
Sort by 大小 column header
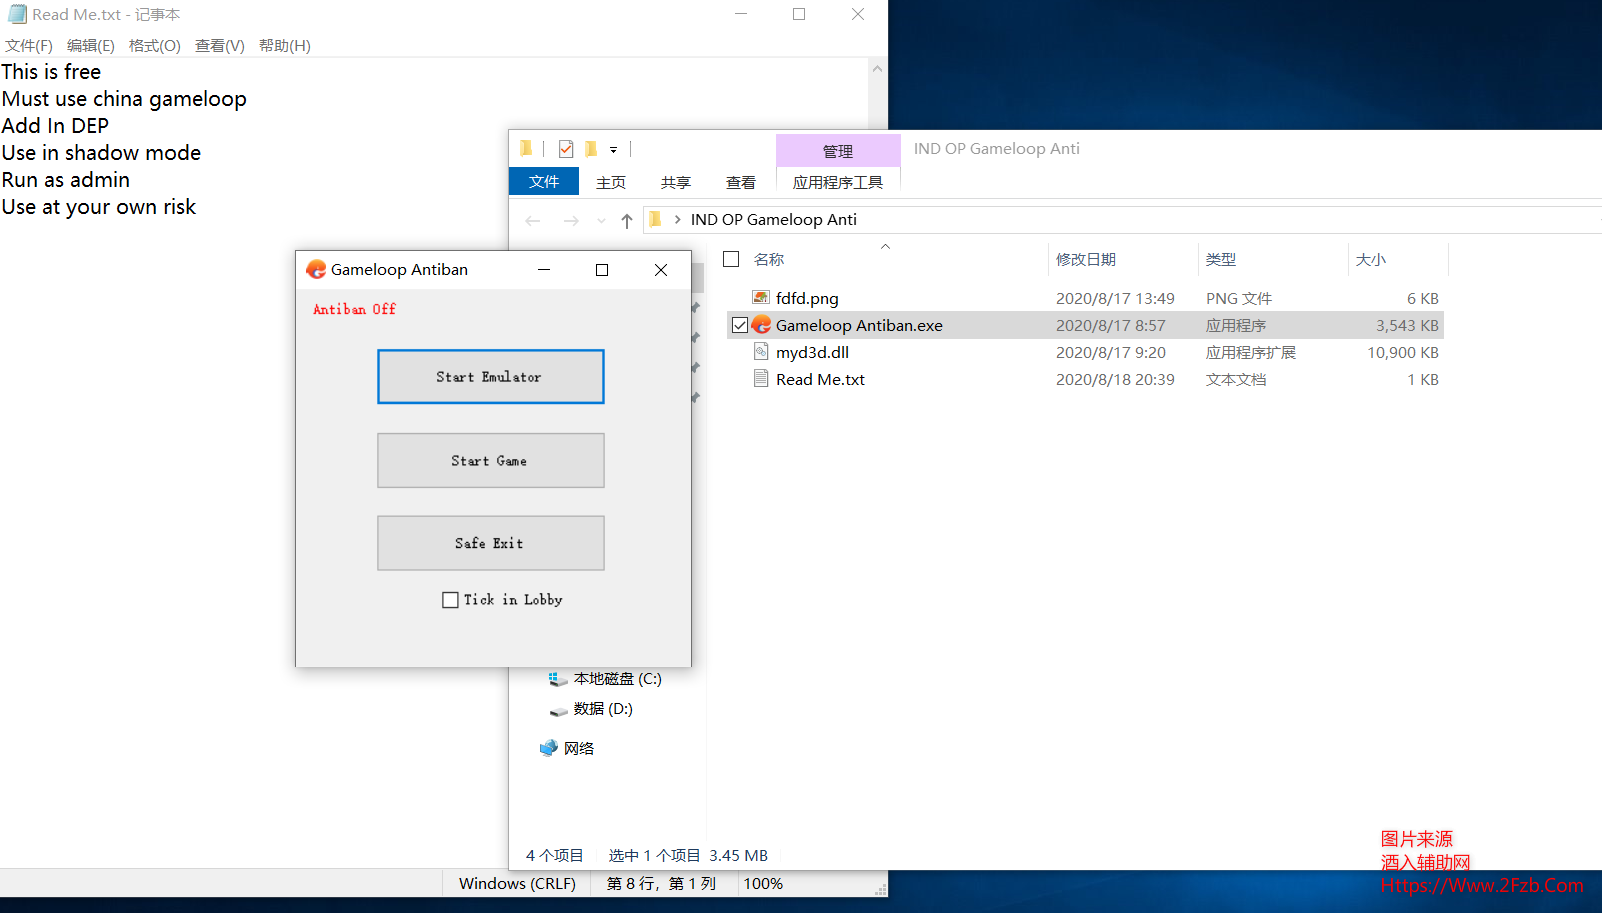1370,259
